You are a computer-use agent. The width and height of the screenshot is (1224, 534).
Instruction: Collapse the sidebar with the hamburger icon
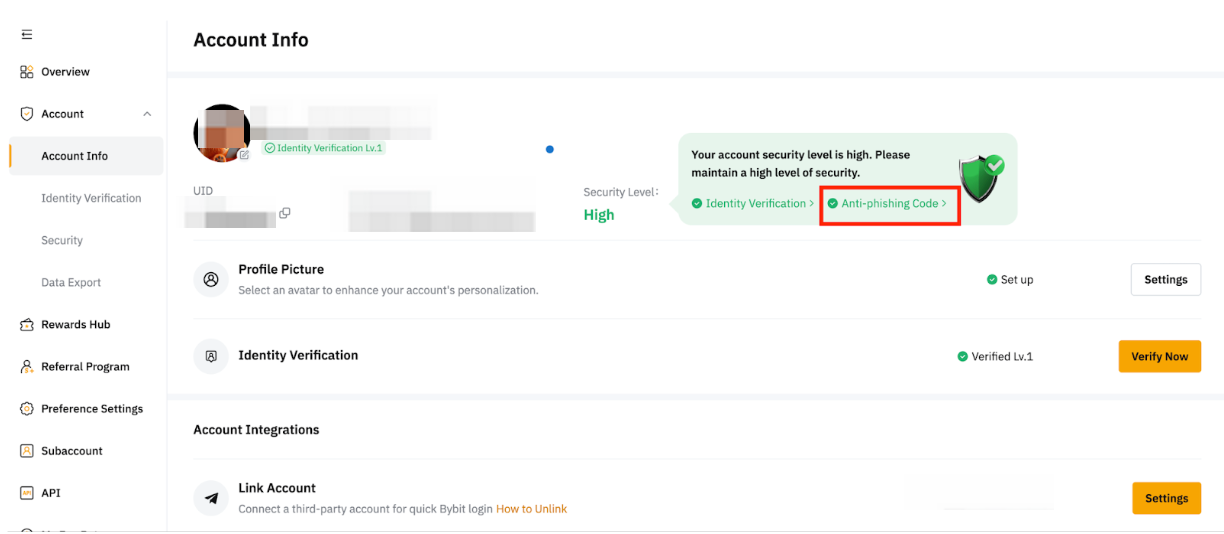(x=27, y=35)
